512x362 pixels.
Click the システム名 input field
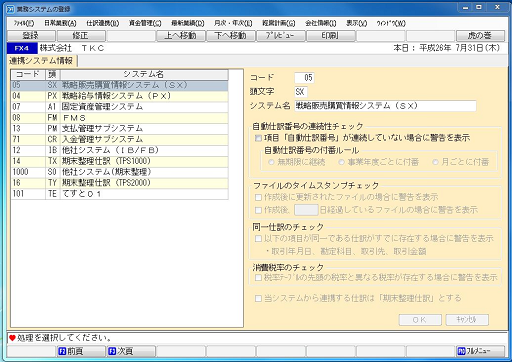pos(385,106)
